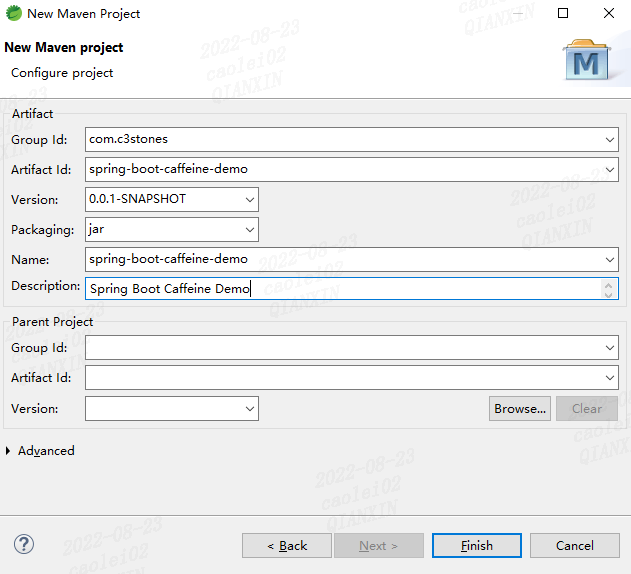This screenshot has height=574, width=631.
Task: Open the Parent Project Artifact Id dropdown
Action: [x=610, y=378]
